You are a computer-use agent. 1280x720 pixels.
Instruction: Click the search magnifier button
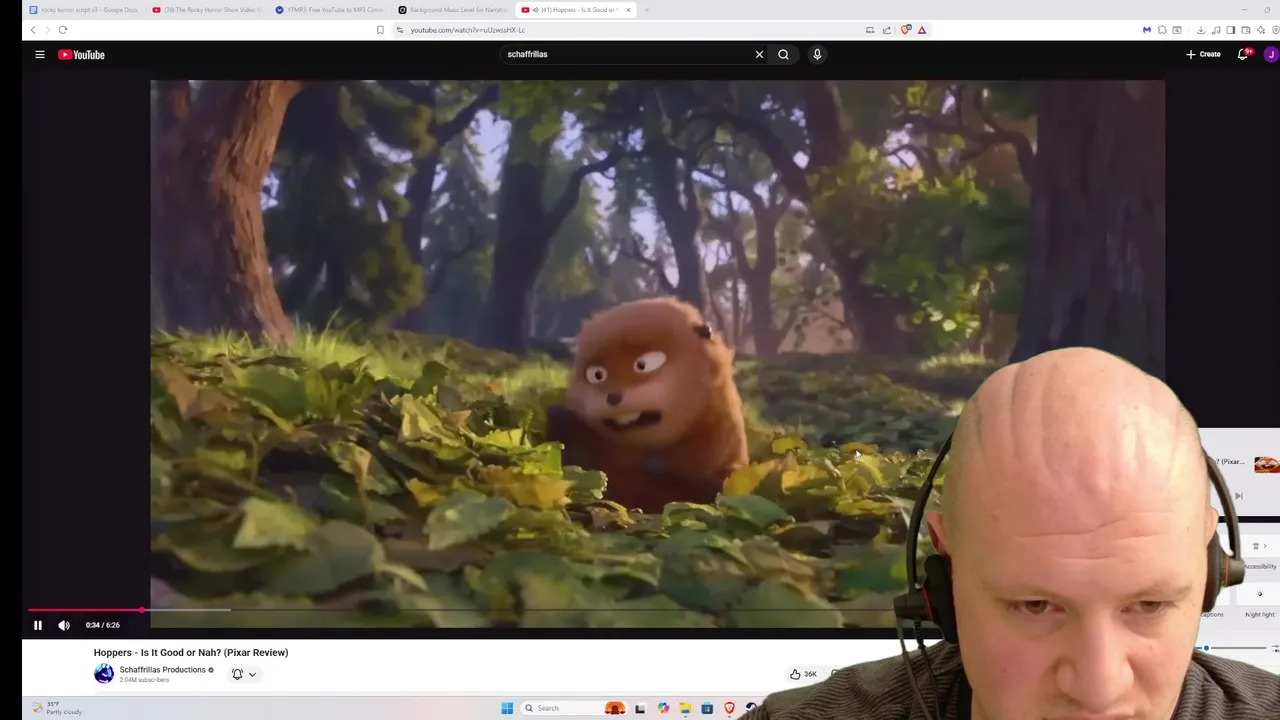(x=783, y=54)
